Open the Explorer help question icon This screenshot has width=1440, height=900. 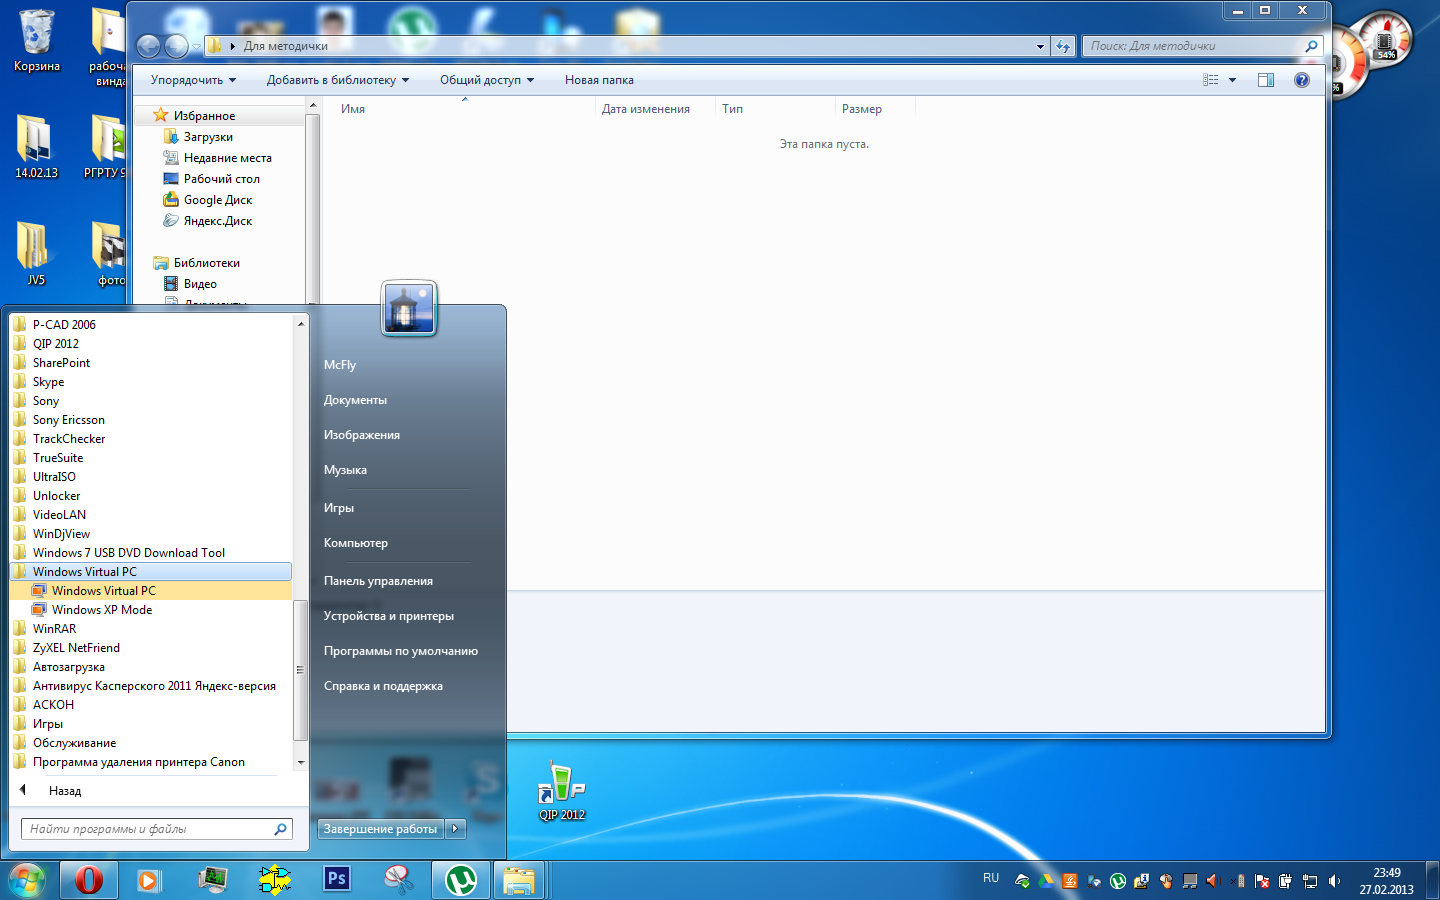pos(1301,80)
